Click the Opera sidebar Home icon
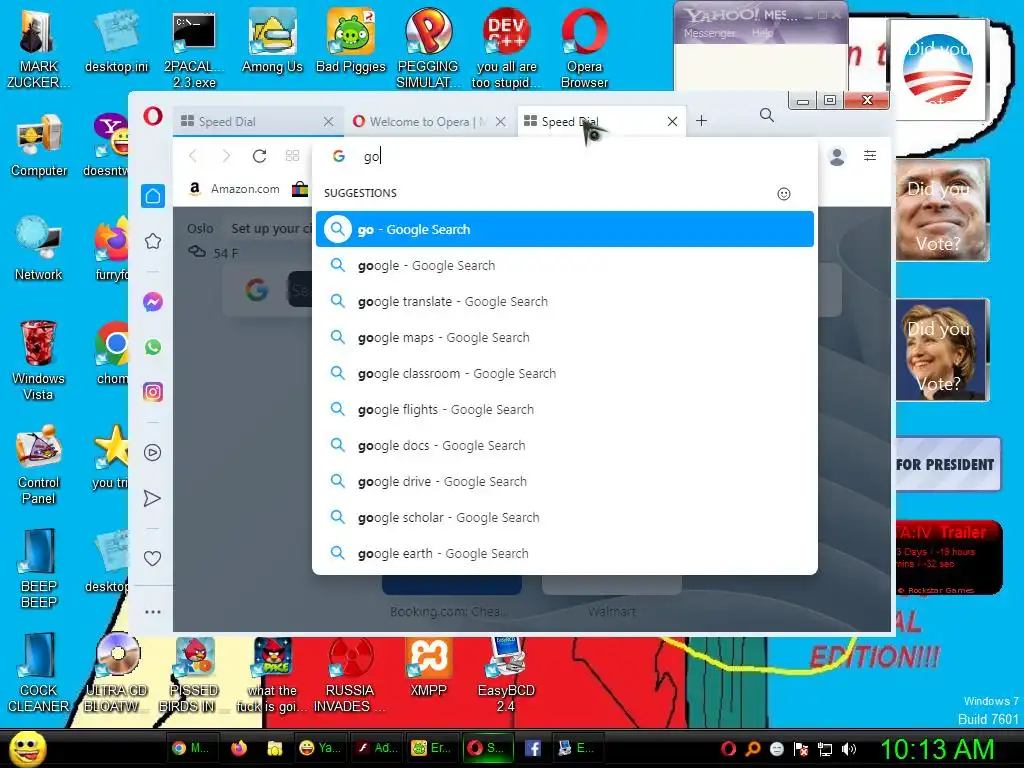1024x768 pixels. click(153, 196)
